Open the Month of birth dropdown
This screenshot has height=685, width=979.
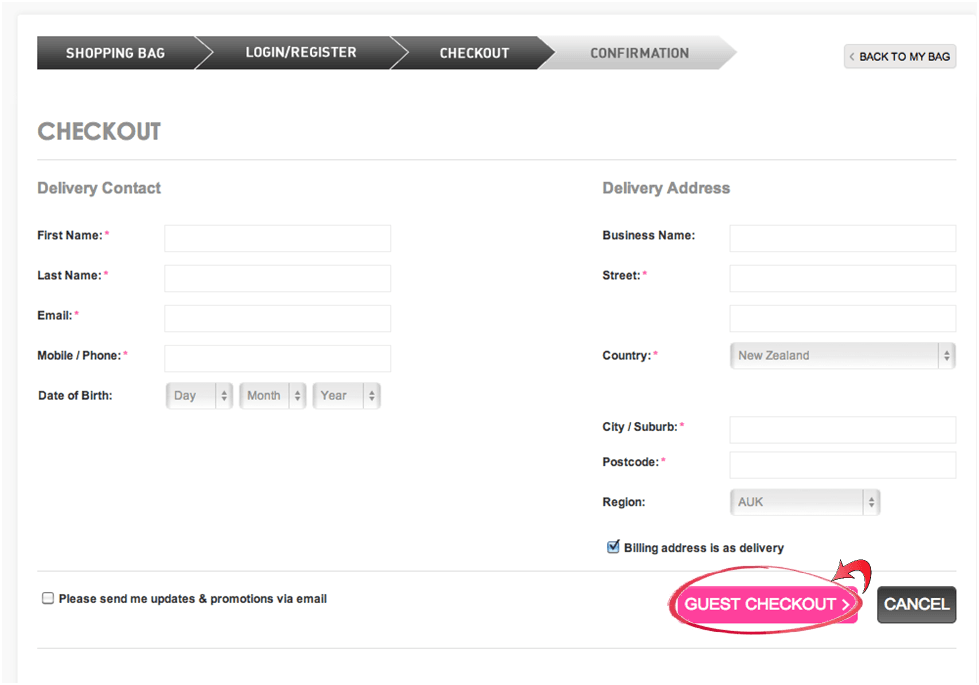272,396
